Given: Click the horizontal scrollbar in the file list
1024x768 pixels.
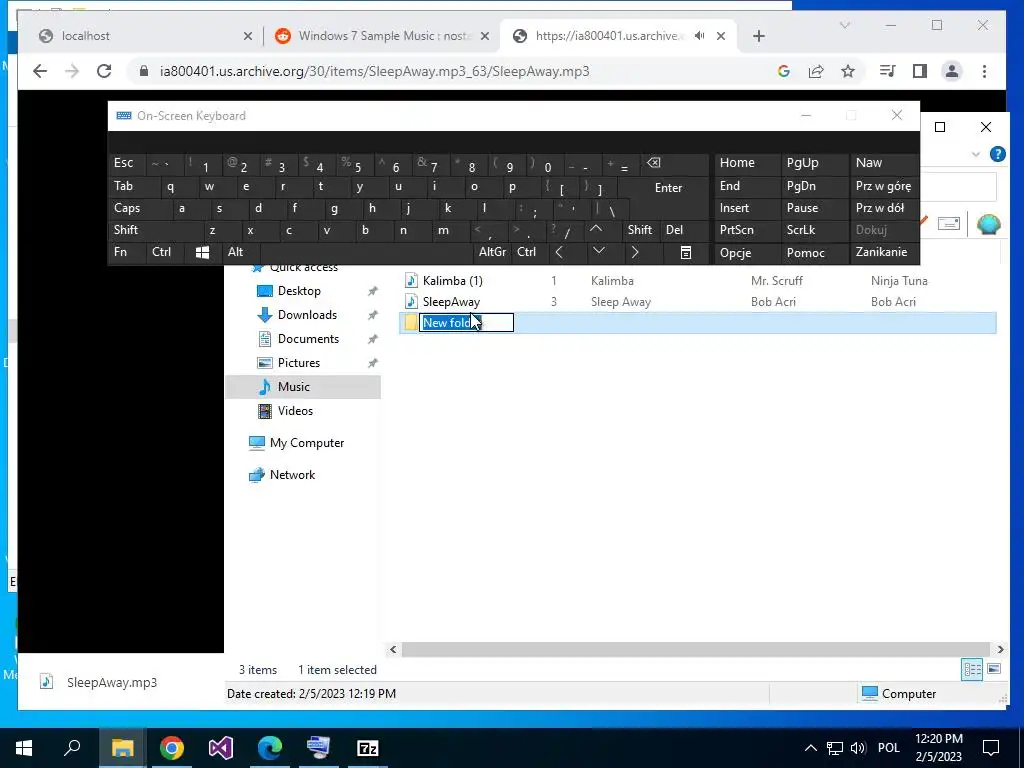Looking at the screenshot, I should (x=697, y=649).
